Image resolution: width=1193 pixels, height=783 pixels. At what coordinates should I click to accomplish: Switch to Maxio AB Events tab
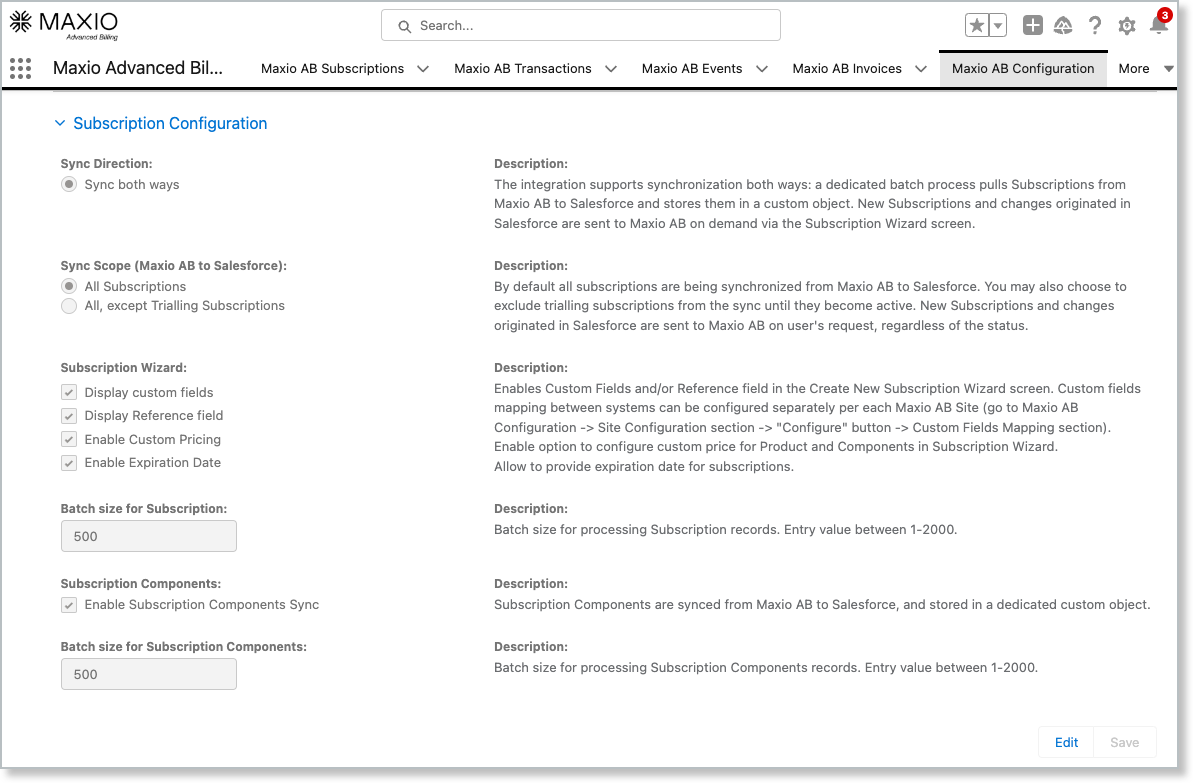coord(691,69)
